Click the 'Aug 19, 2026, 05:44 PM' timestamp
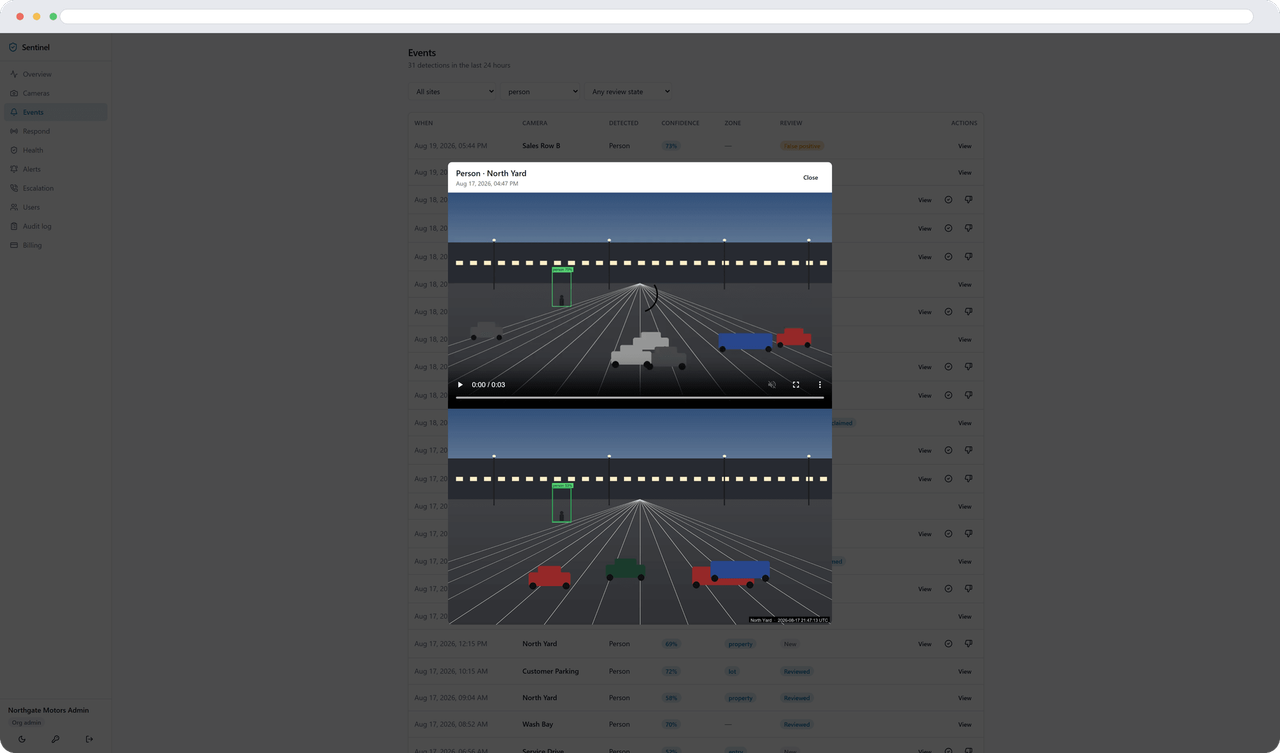Screen dimensions: 1280x753 pyautogui.click(x=451, y=146)
